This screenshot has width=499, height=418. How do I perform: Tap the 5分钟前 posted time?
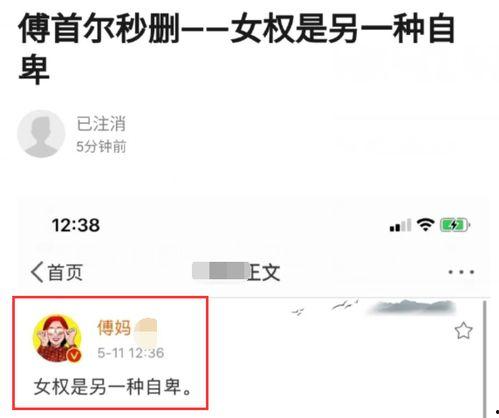pyautogui.click(x=101, y=147)
